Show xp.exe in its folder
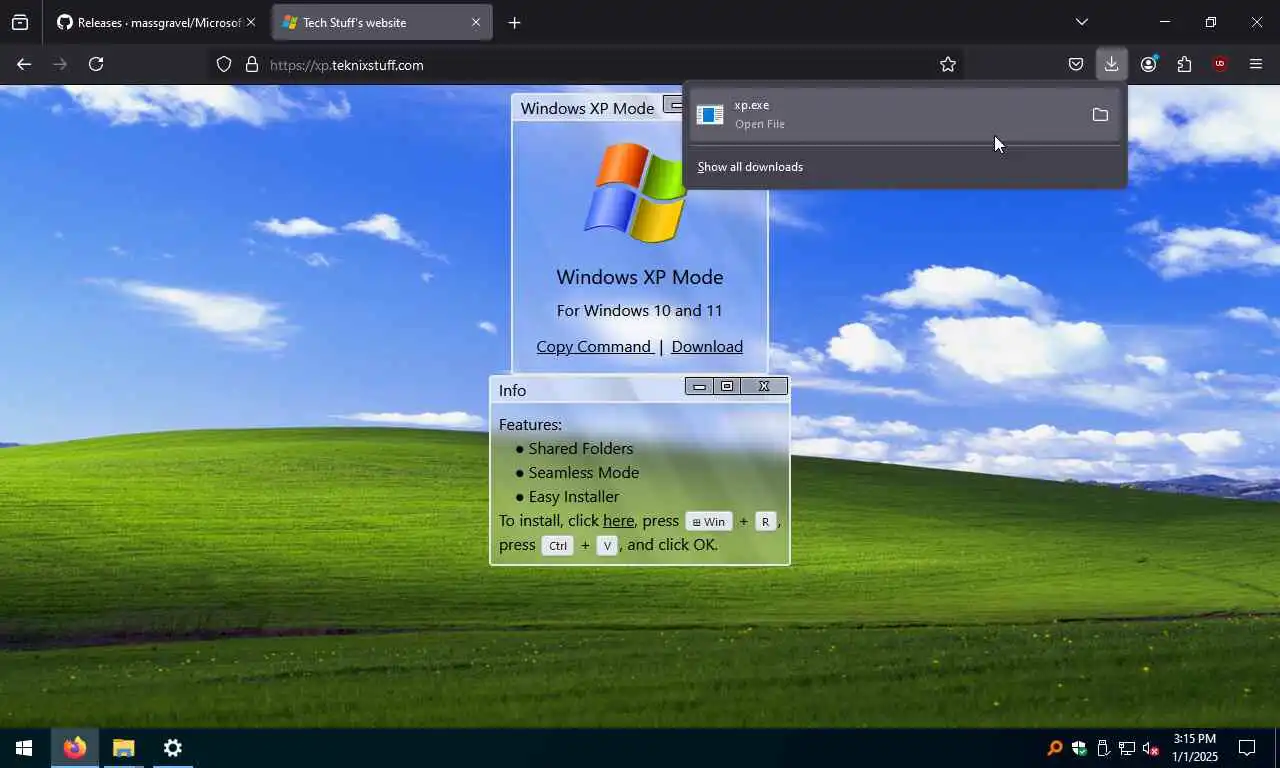This screenshot has width=1280, height=768. pyautogui.click(x=1100, y=114)
